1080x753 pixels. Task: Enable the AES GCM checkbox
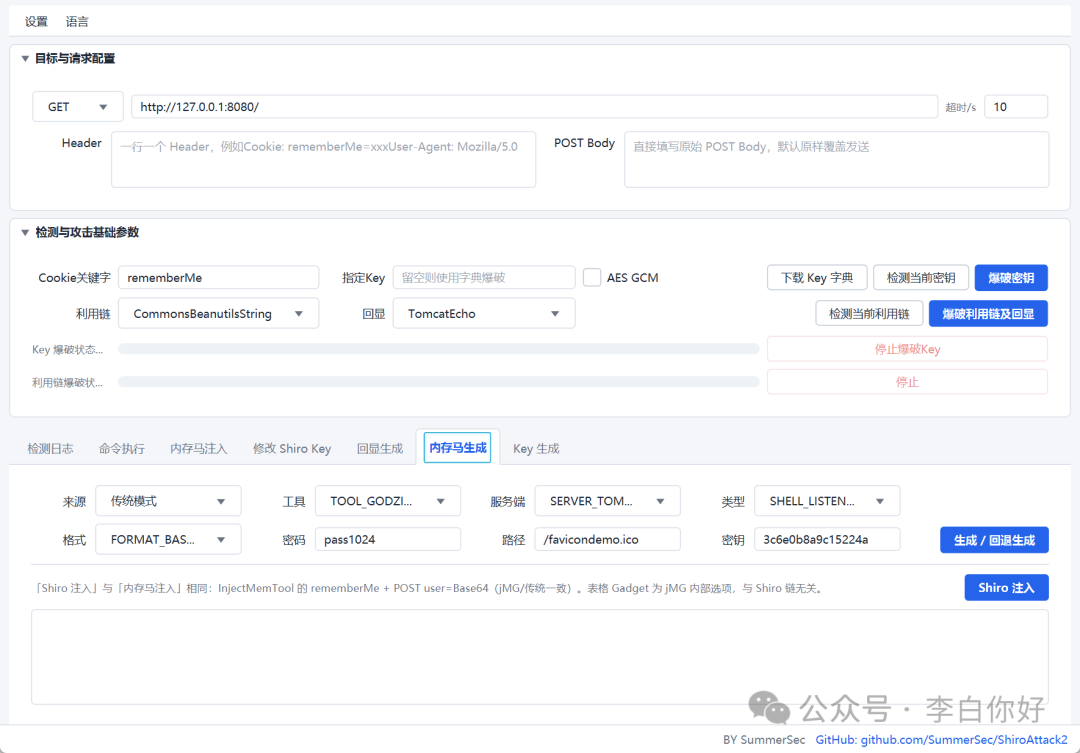[x=592, y=278]
